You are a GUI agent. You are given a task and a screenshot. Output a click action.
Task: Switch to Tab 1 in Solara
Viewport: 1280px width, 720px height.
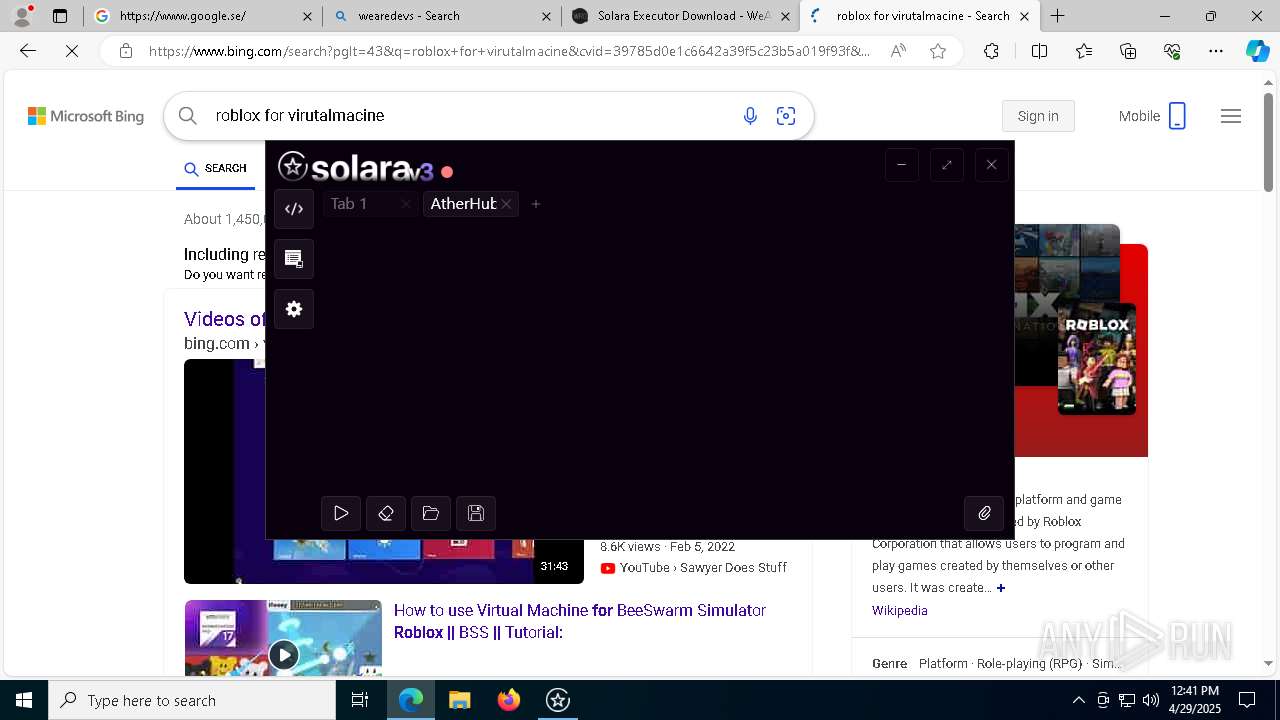point(349,204)
